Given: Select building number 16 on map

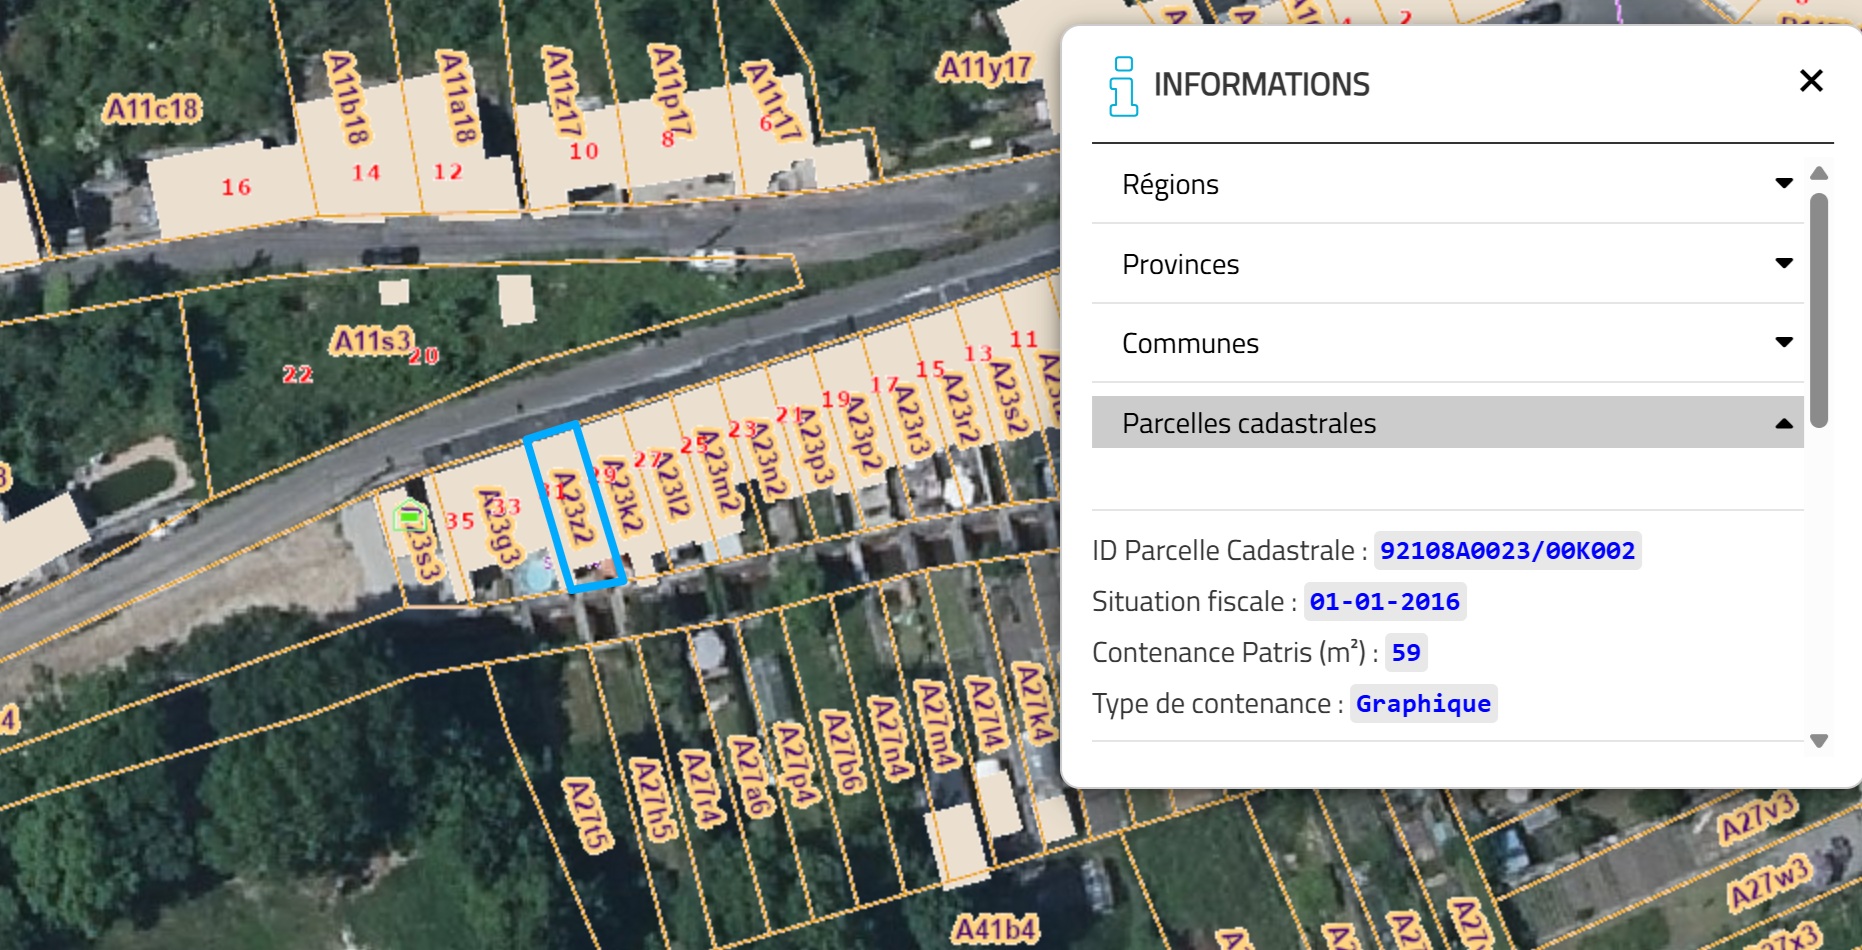Looking at the screenshot, I should pos(236,187).
